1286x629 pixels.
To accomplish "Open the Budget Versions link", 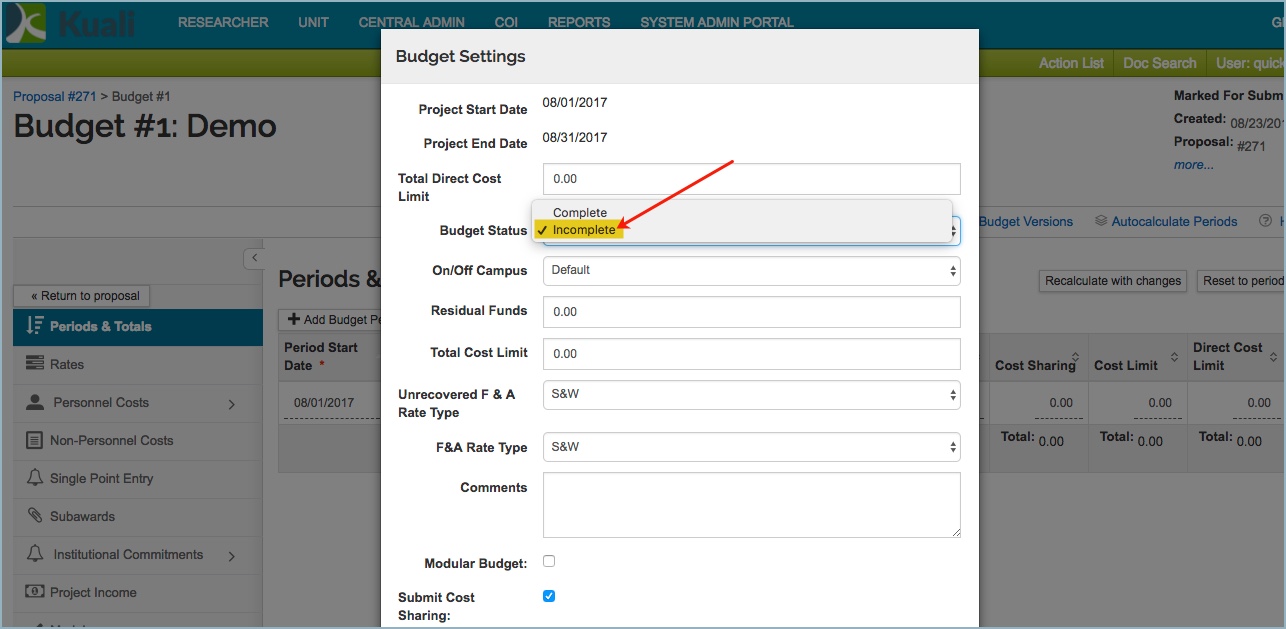I will tap(1026, 222).
